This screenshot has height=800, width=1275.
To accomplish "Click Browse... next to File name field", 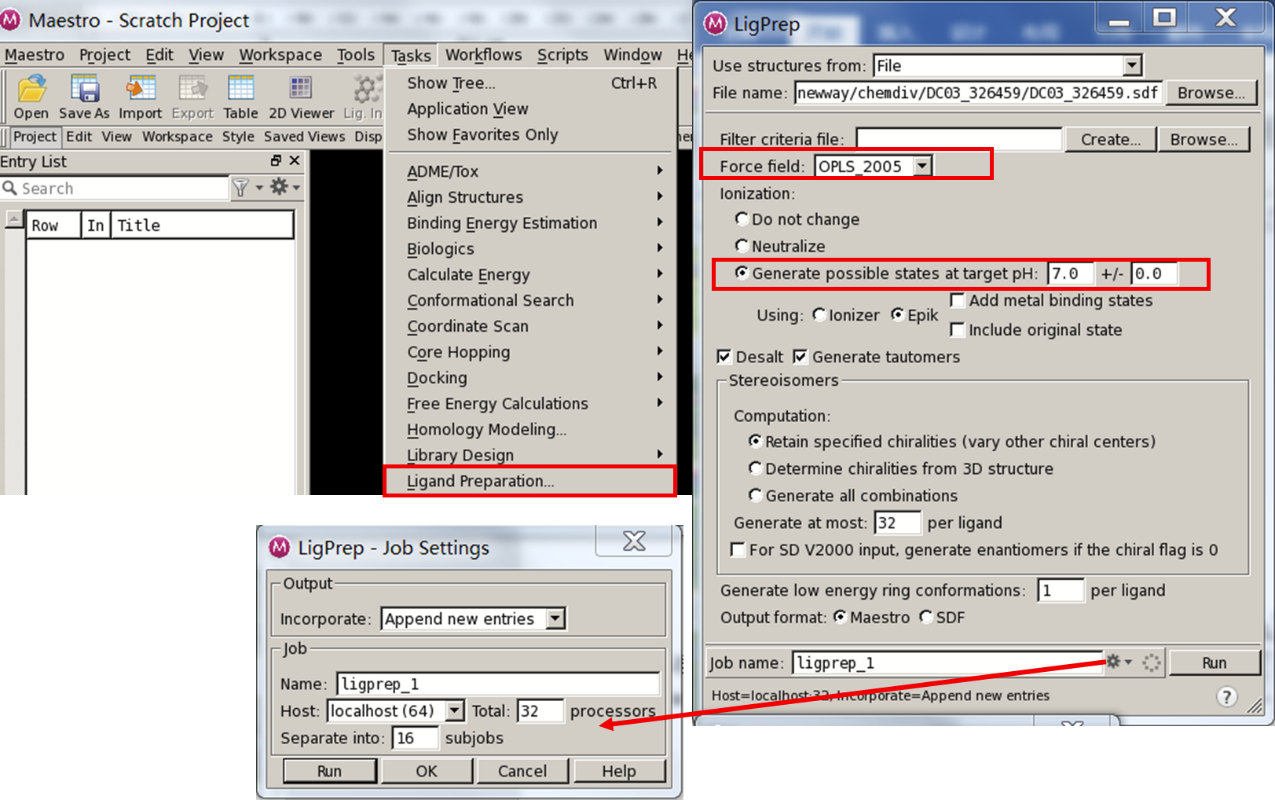I will (1210, 93).
